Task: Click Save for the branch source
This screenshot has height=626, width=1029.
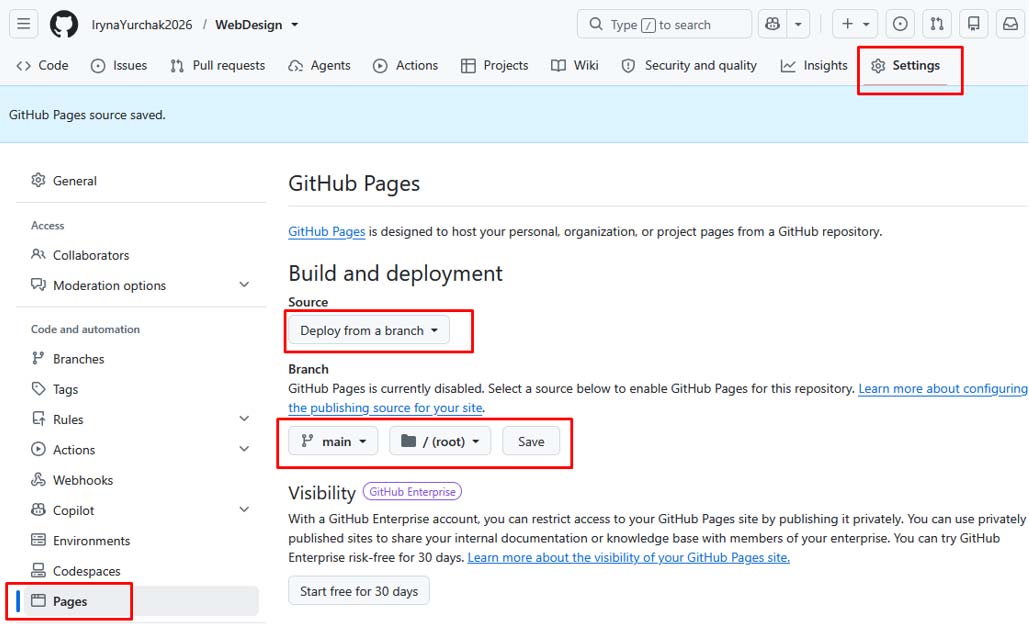Action: pyautogui.click(x=531, y=441)
